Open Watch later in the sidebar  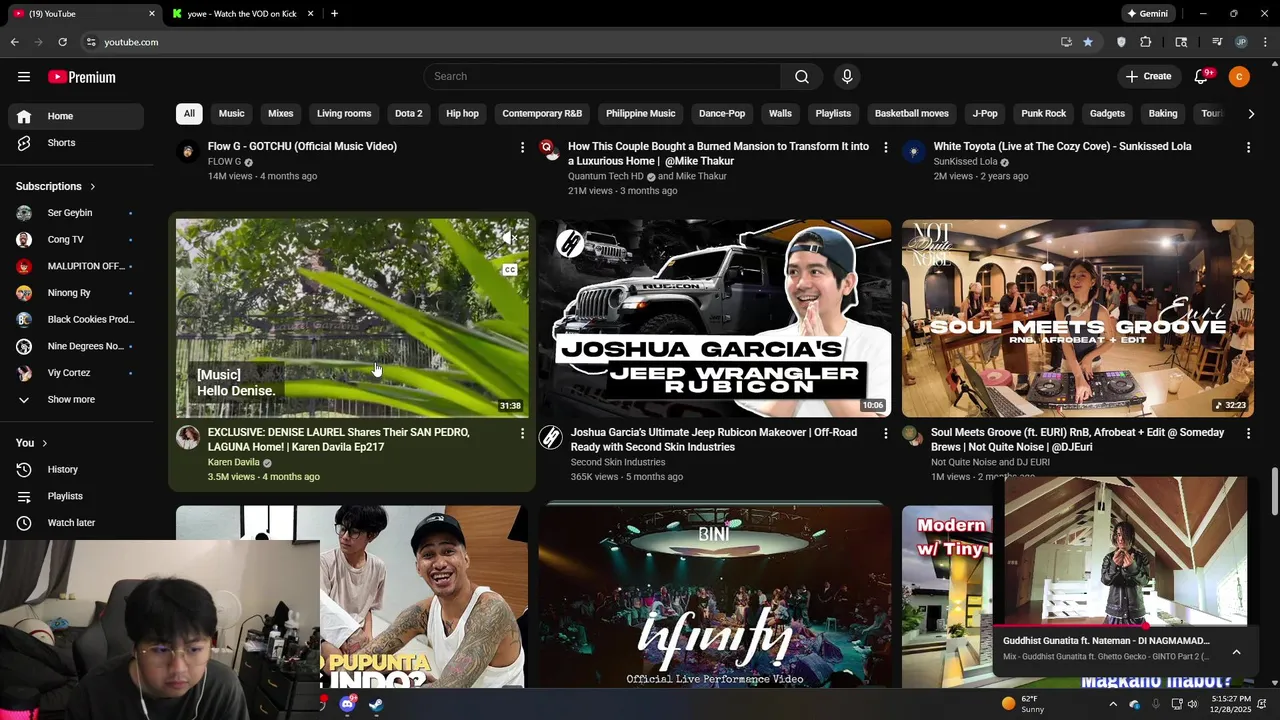point(76,523)
